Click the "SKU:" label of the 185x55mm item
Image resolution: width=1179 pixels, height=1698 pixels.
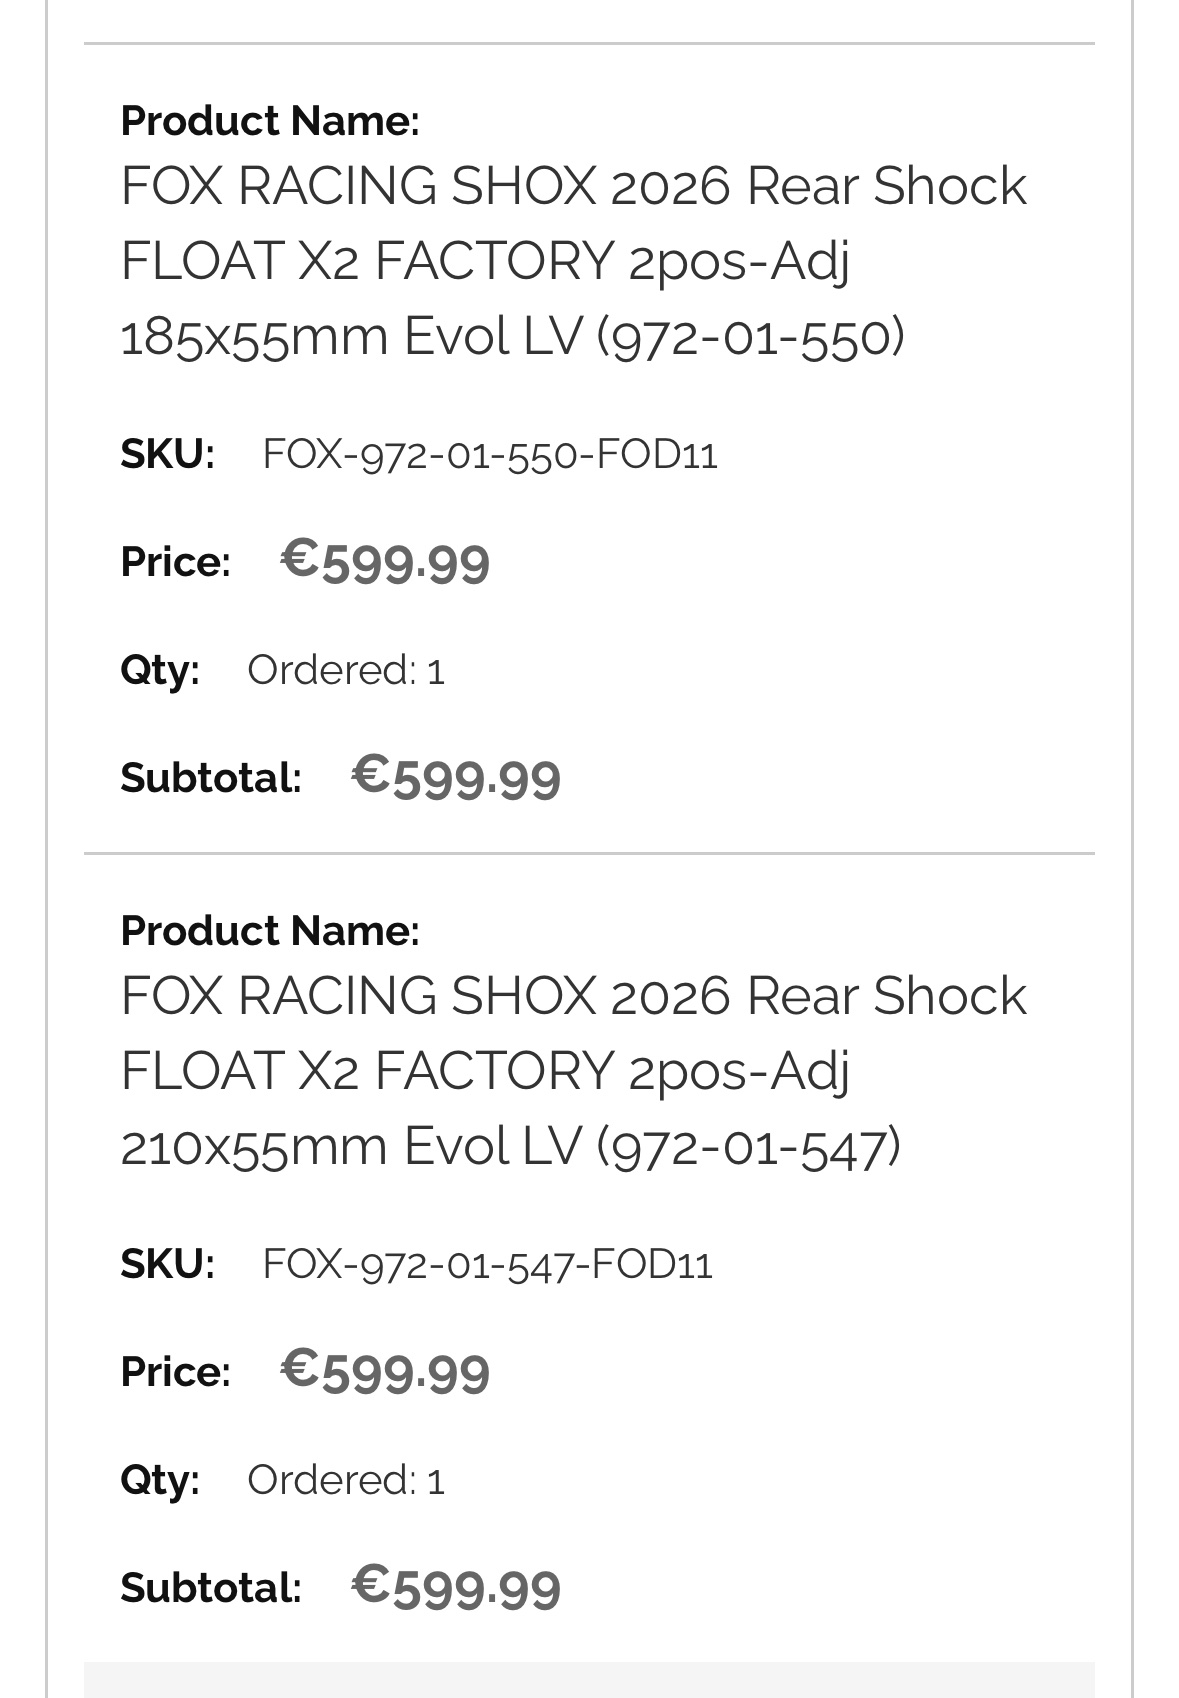(167, 454)
